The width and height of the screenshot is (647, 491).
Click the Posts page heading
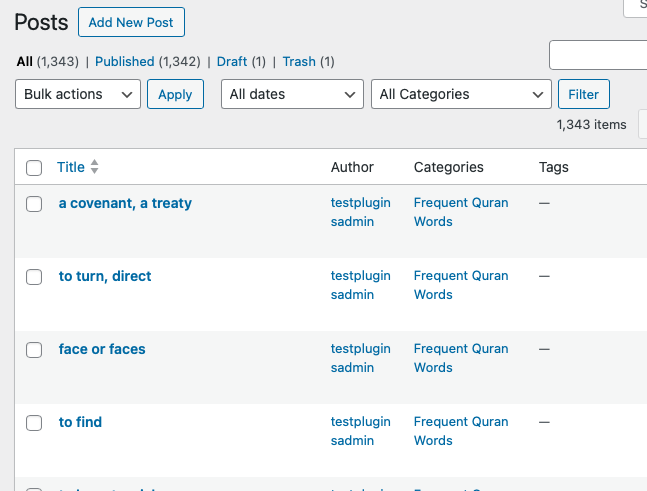tap(41, 22)
